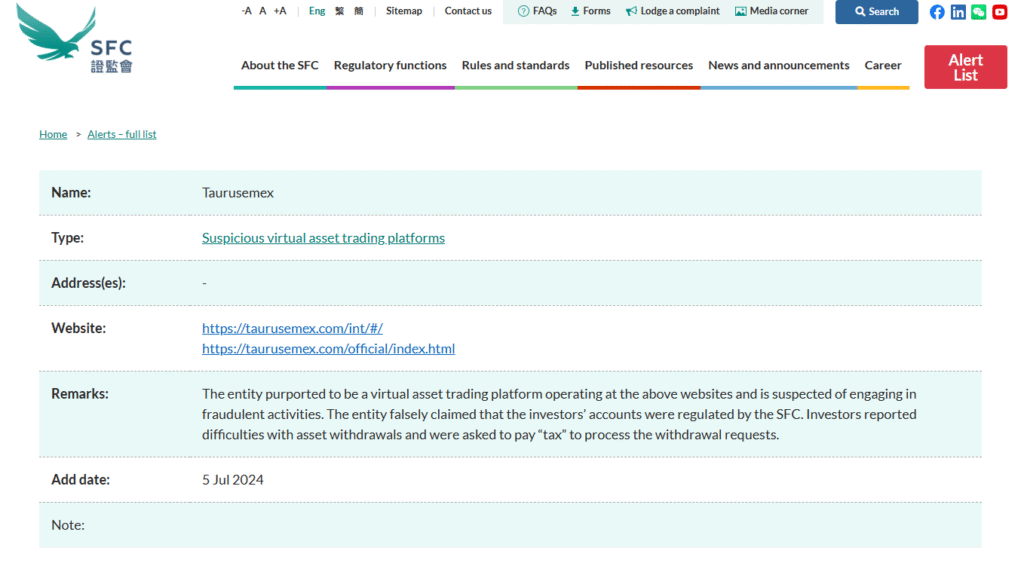Viewport: 1024px width, 584px height.
Task: Open the News and announcements menu
Action: (x=778, y=65)
